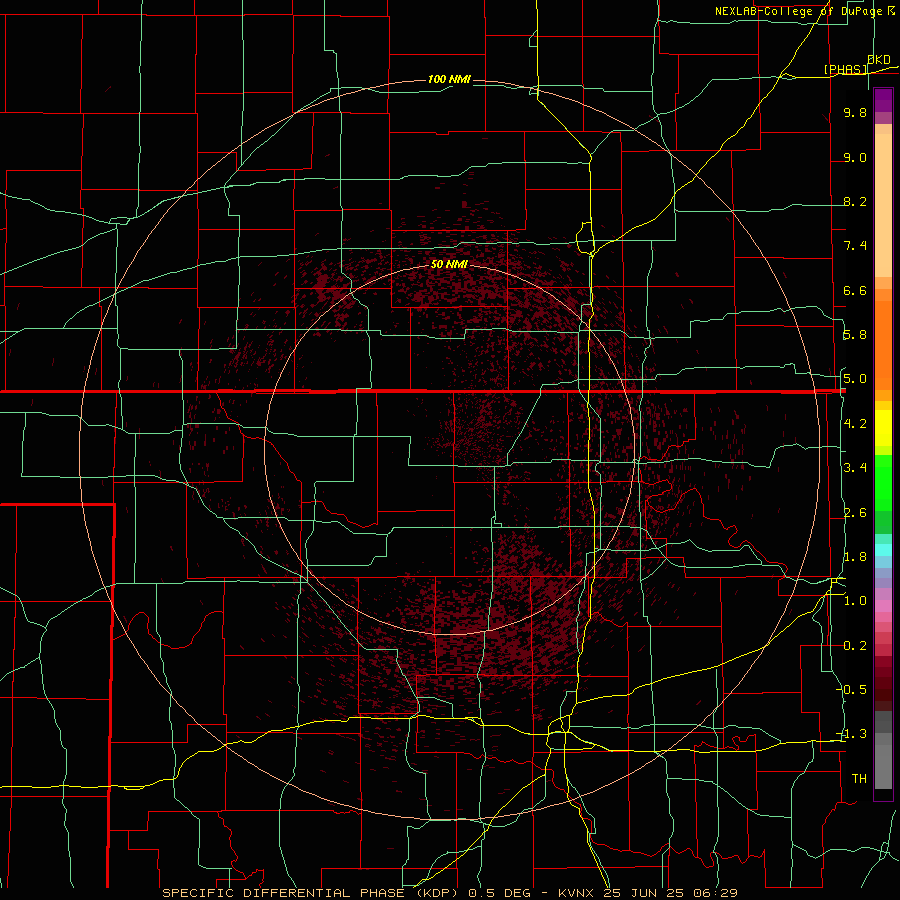This screenshot has width=900, height=900.
Task: Pick the light peach segment of color bar
Action: coord(883,205)
